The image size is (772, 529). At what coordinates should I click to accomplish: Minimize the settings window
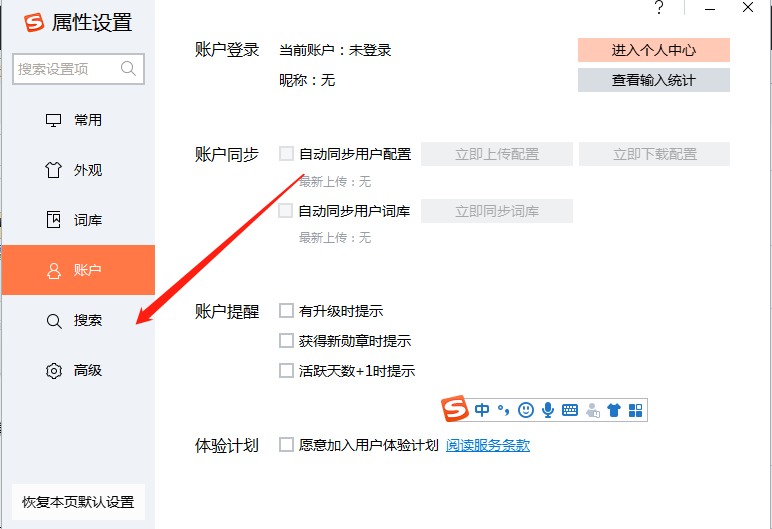(x=709, y=9)
